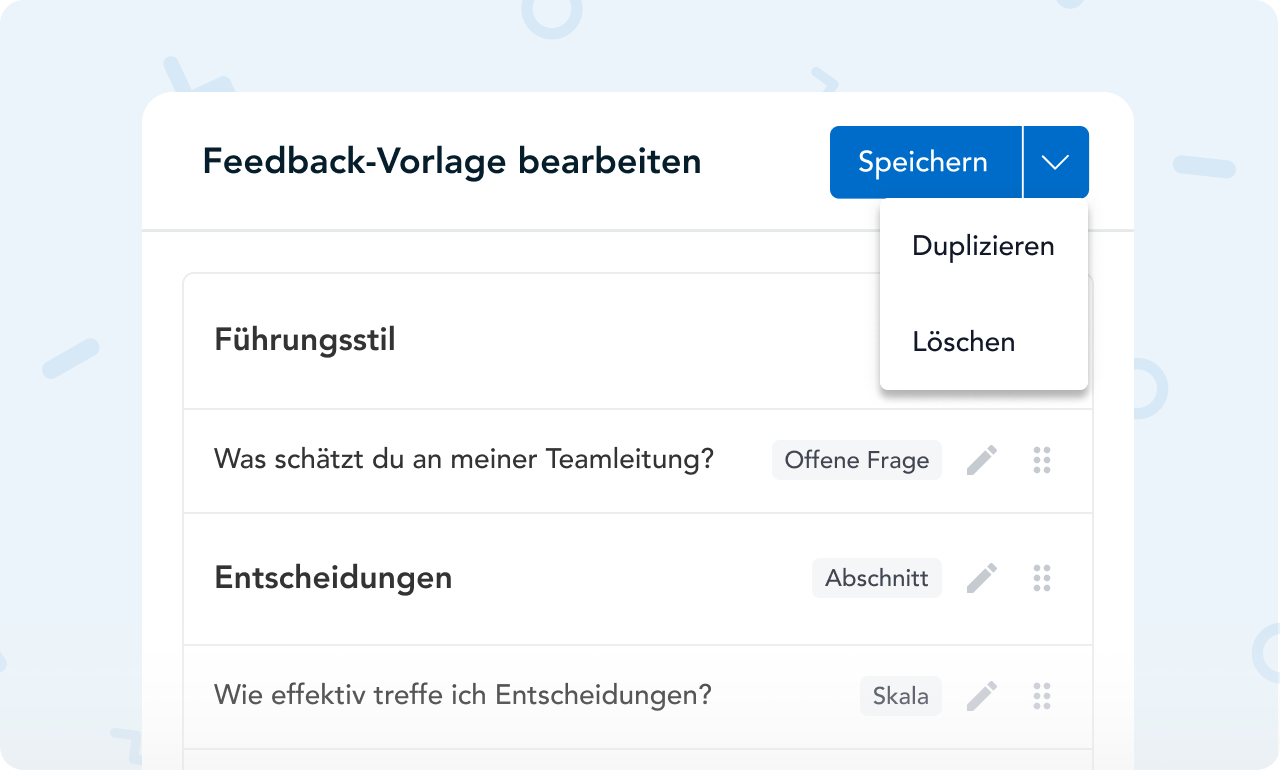Click the 'Feedback-Vorlage bearbeiten' page title
This screenshot has height=770, width=1280.
(x=452, y=162)
